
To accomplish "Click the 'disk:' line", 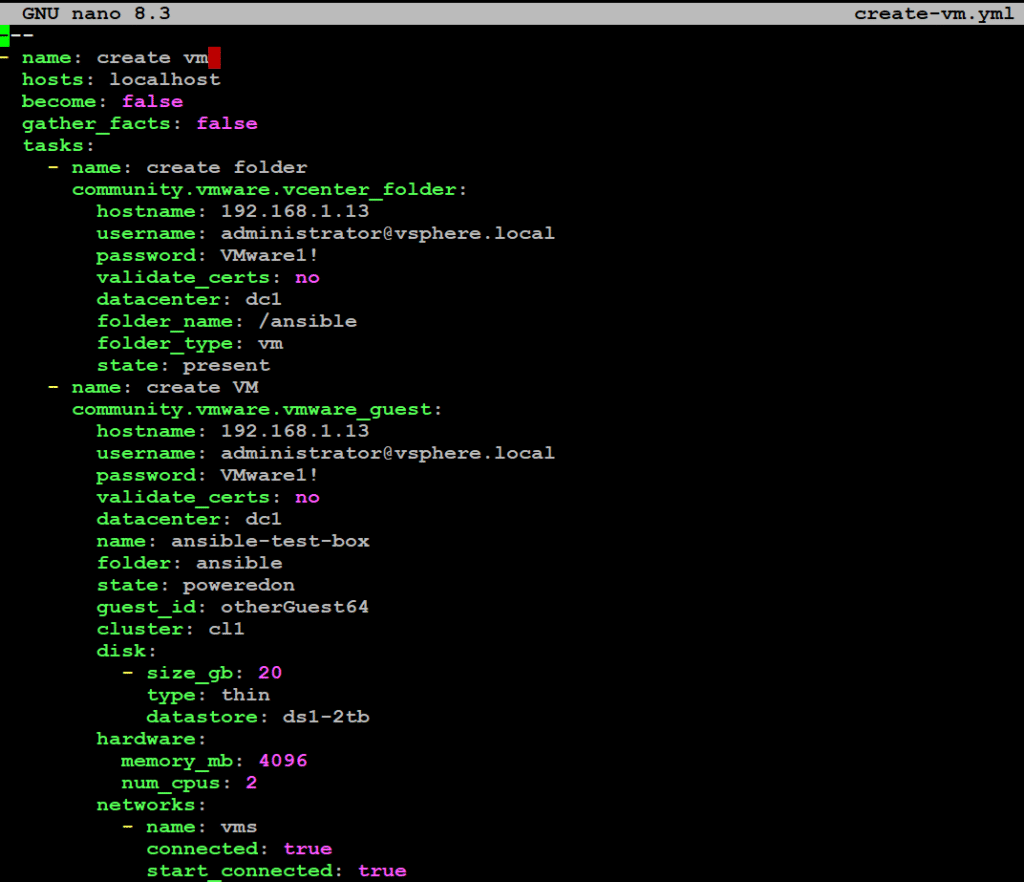I will click(x=127, y=651).
